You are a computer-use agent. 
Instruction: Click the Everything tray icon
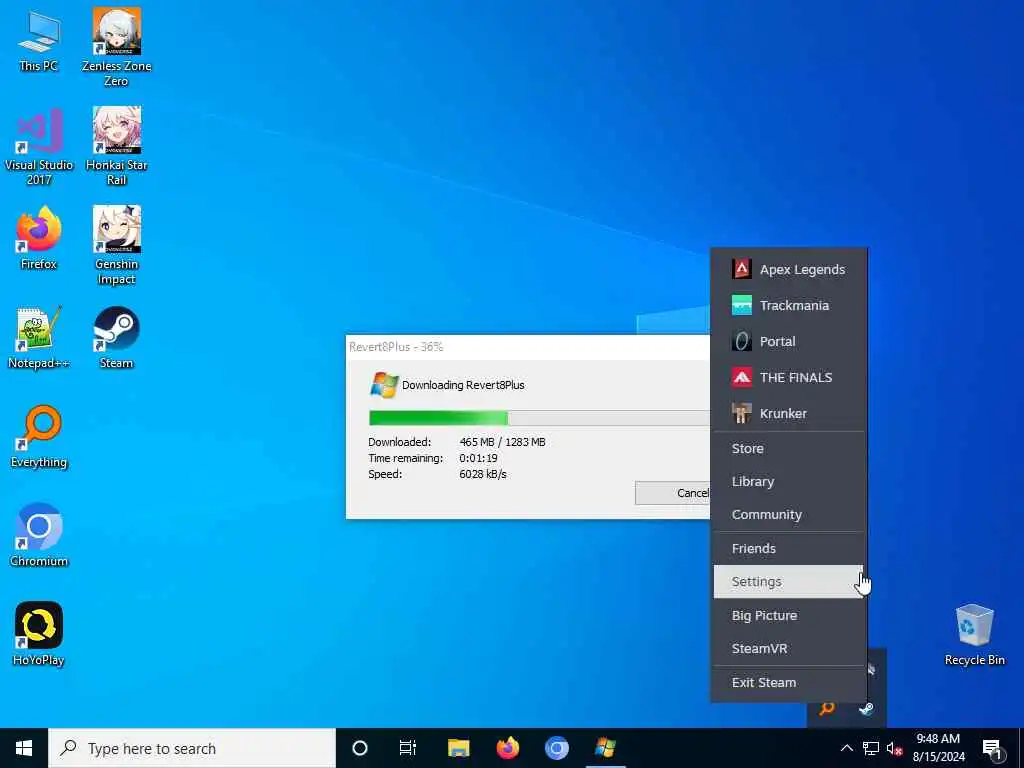827,709
